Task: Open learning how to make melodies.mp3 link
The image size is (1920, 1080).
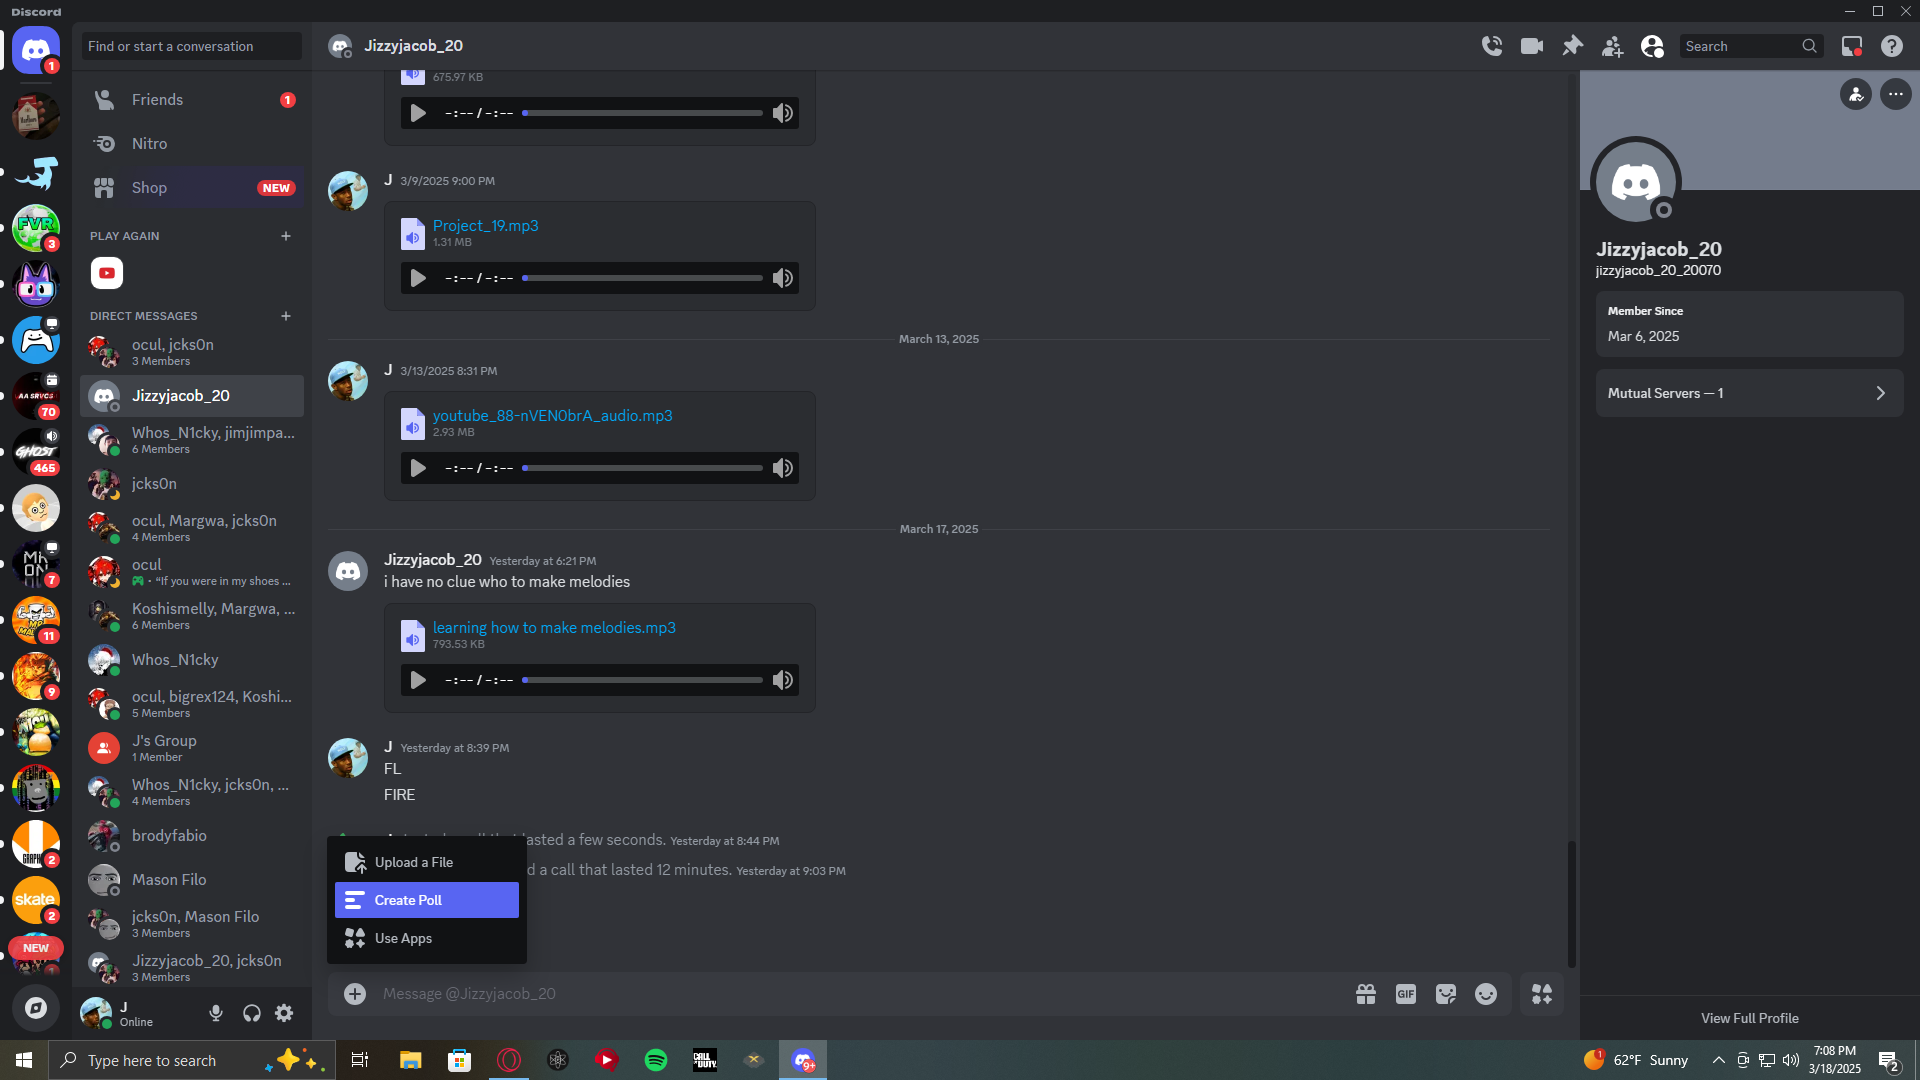Action: coord(554,628)
